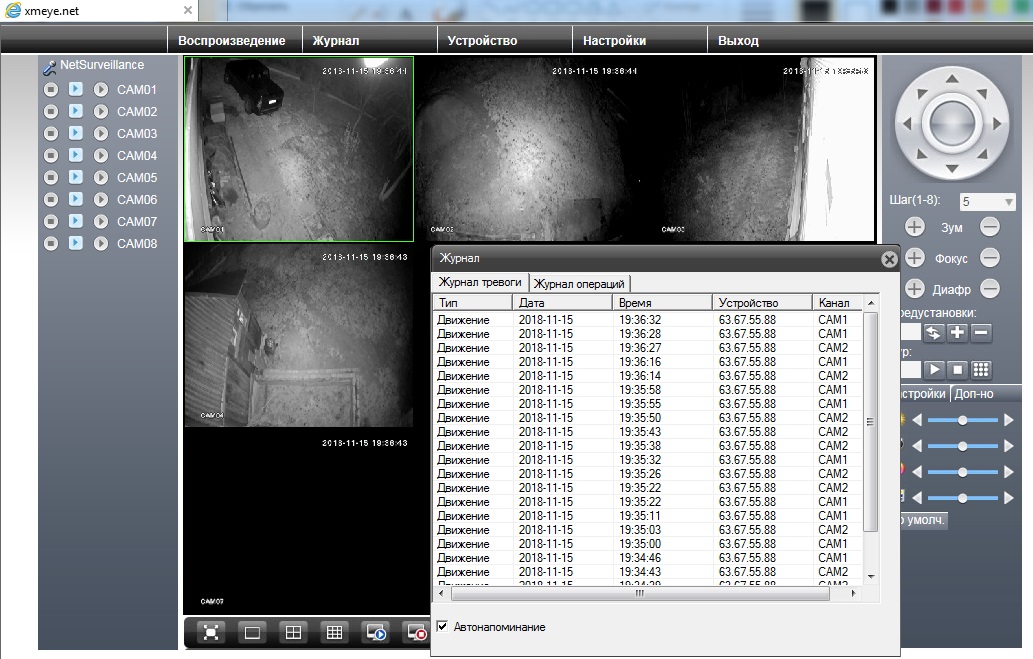Screen dimensions: 1033x659
Task: Click the first image adjustment slider handle
Action: point(962,420)
